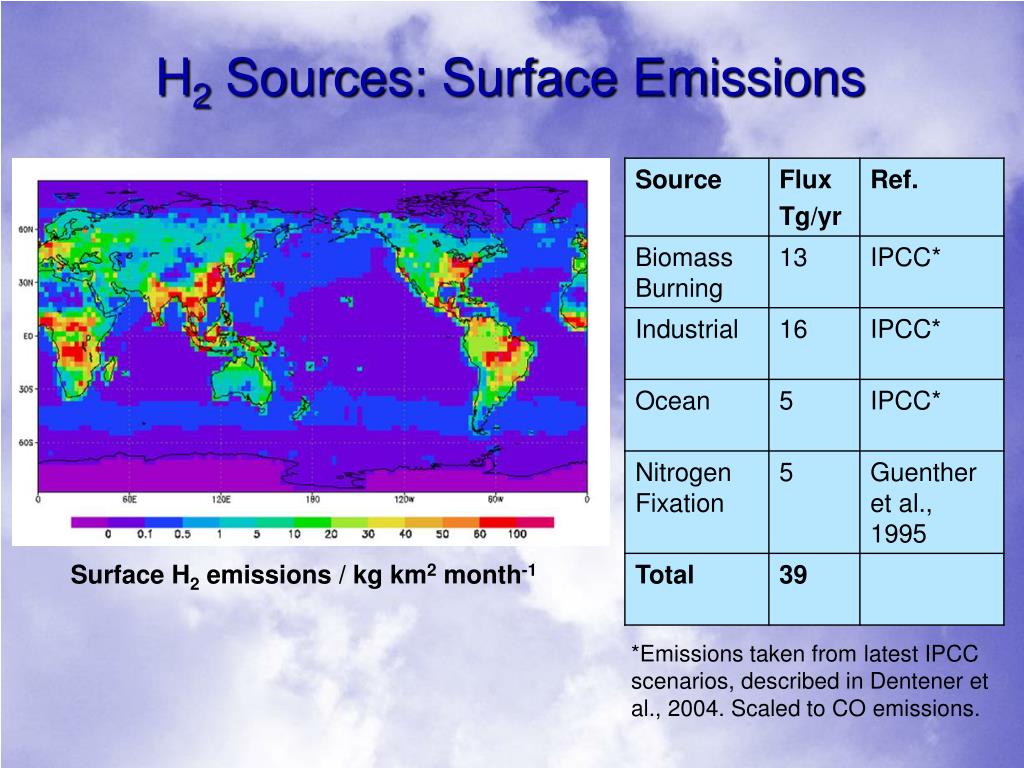Click the 'Guenther et al., 1995' reference
The width and height of the screenshot is (1024, 768).
click(x=923, y=503)
